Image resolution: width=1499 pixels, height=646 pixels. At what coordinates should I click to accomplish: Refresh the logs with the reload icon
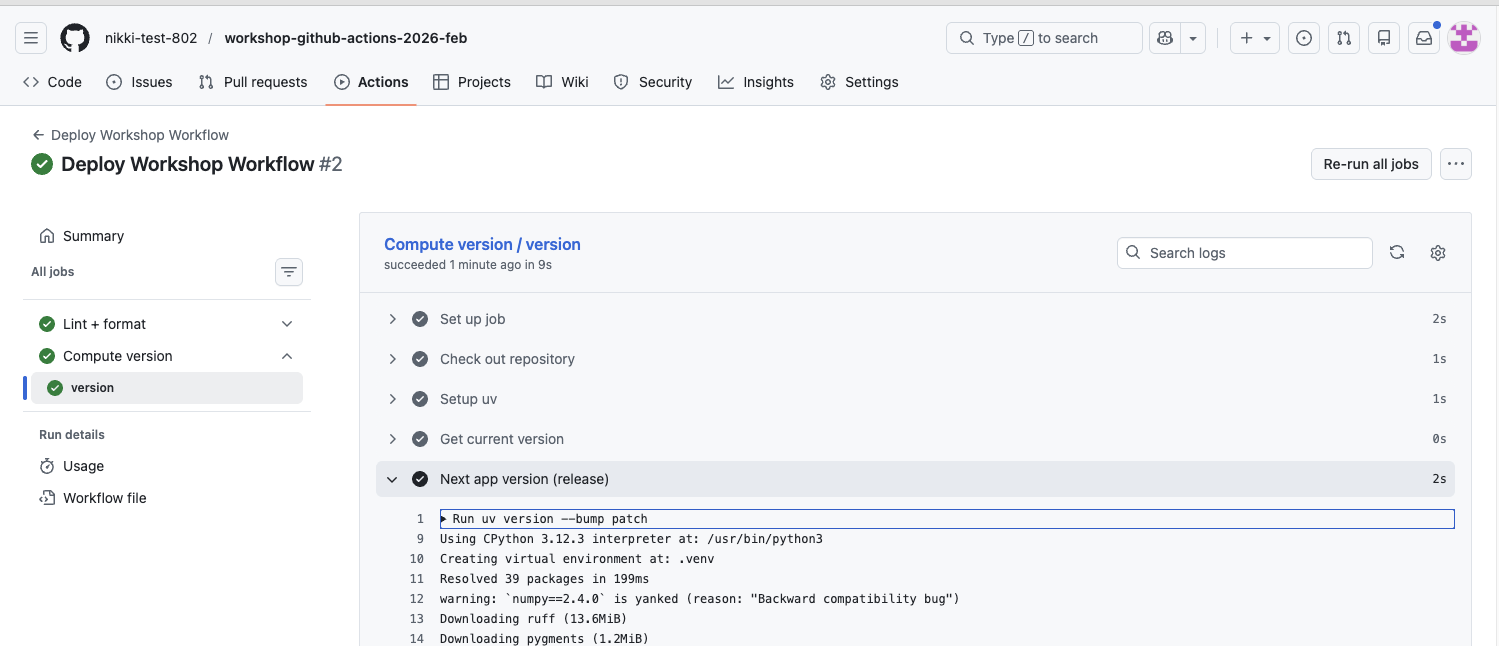point(1396,252)
